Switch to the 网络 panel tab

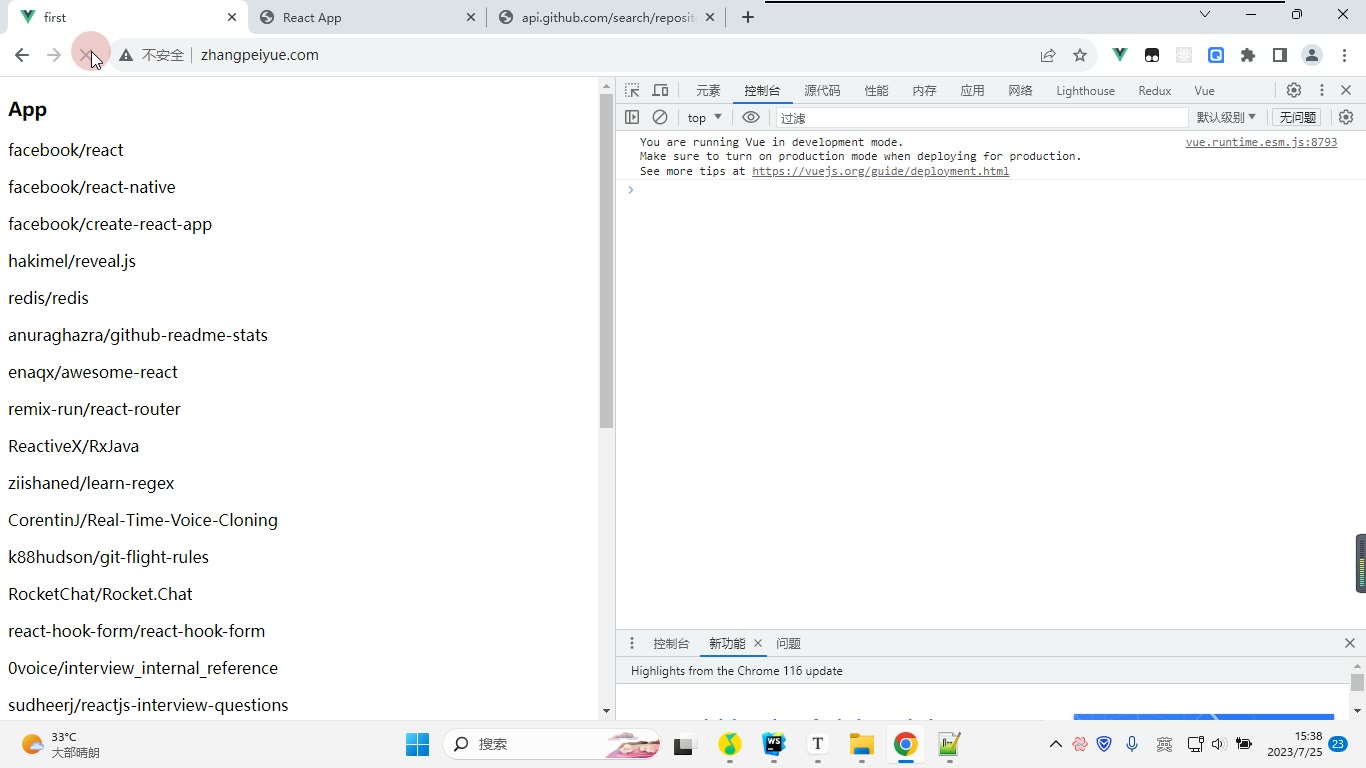1020,90
